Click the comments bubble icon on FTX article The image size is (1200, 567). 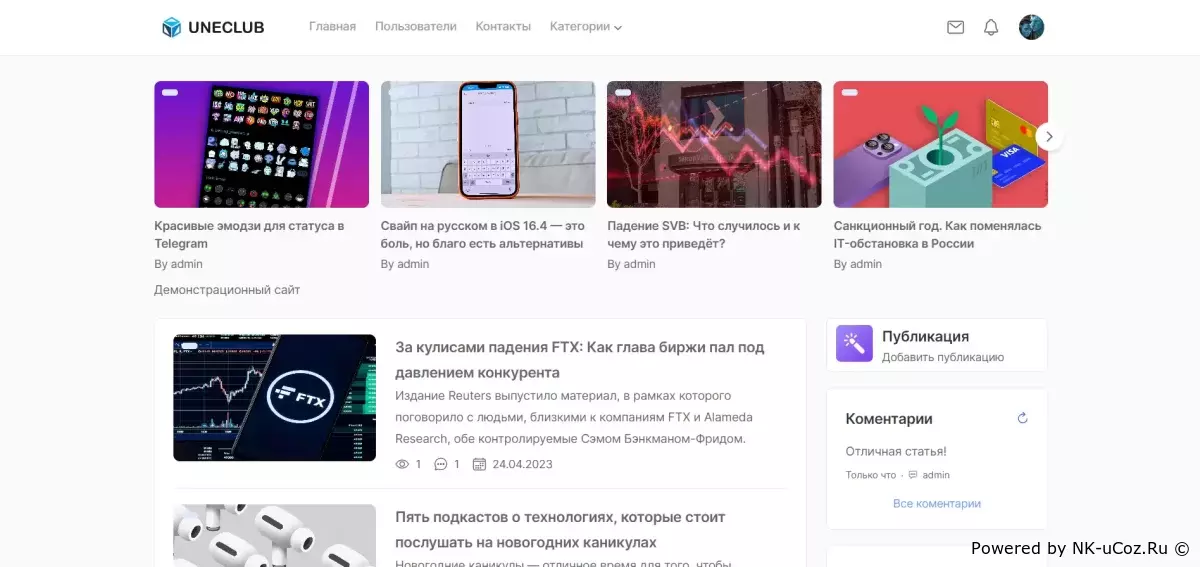(x=441, y=464)
